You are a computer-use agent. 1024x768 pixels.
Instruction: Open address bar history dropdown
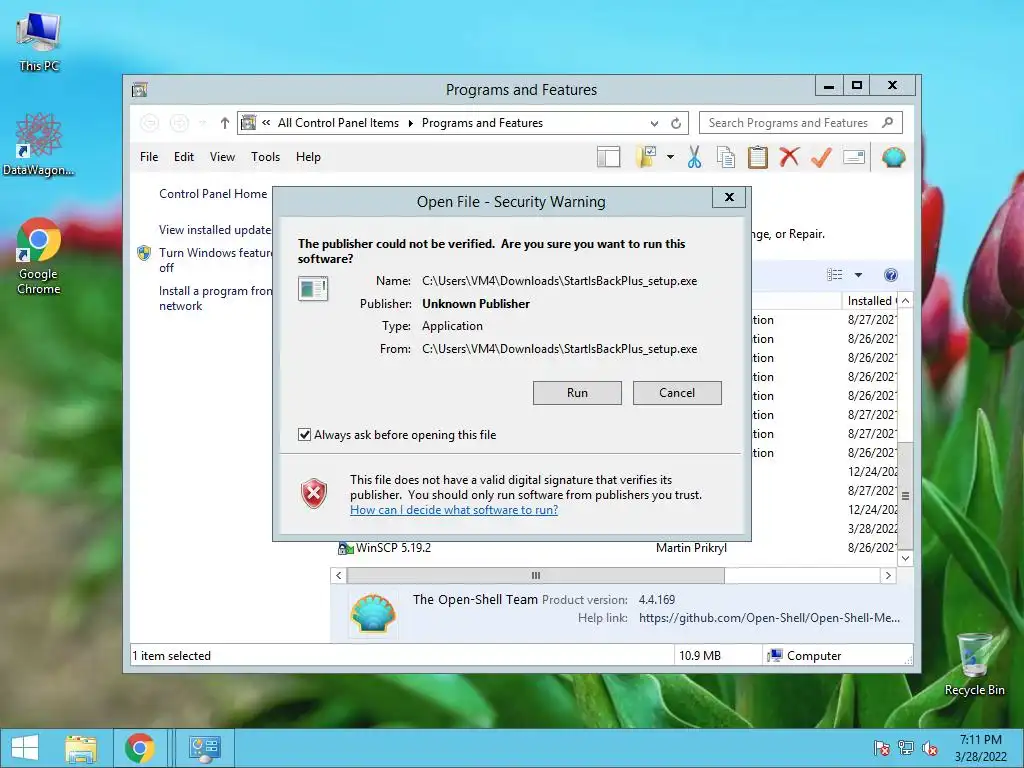coord(654,123)
